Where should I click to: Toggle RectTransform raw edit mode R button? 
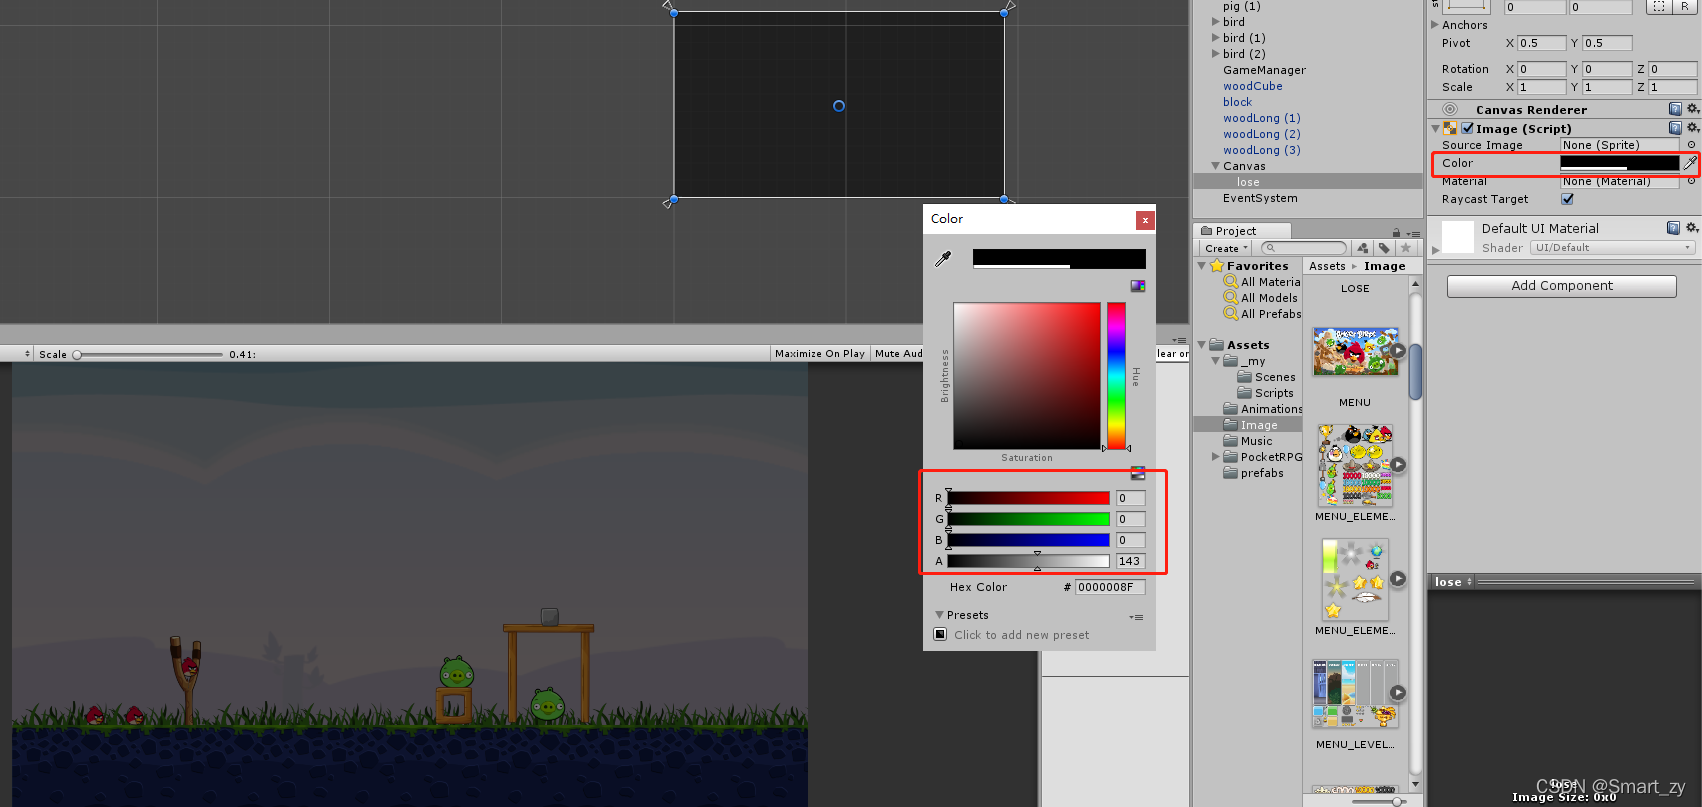pos(1685,7)
